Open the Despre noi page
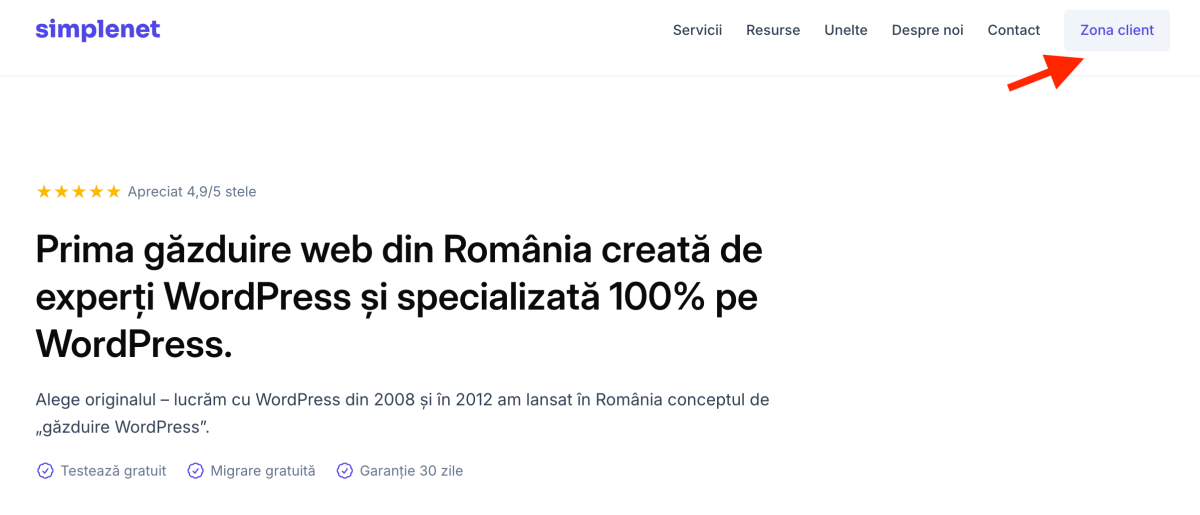Screen dimensions: 1200x515 tap(927, 30)
